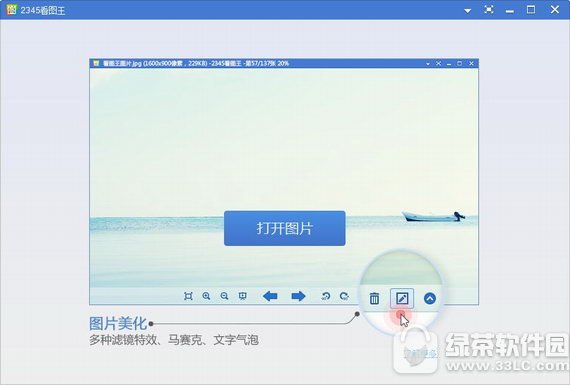The width and height of the screenshot is (570, 385).
Task: Click the inner preview window's fullscreen icon
Action: [x=438, y=63]
